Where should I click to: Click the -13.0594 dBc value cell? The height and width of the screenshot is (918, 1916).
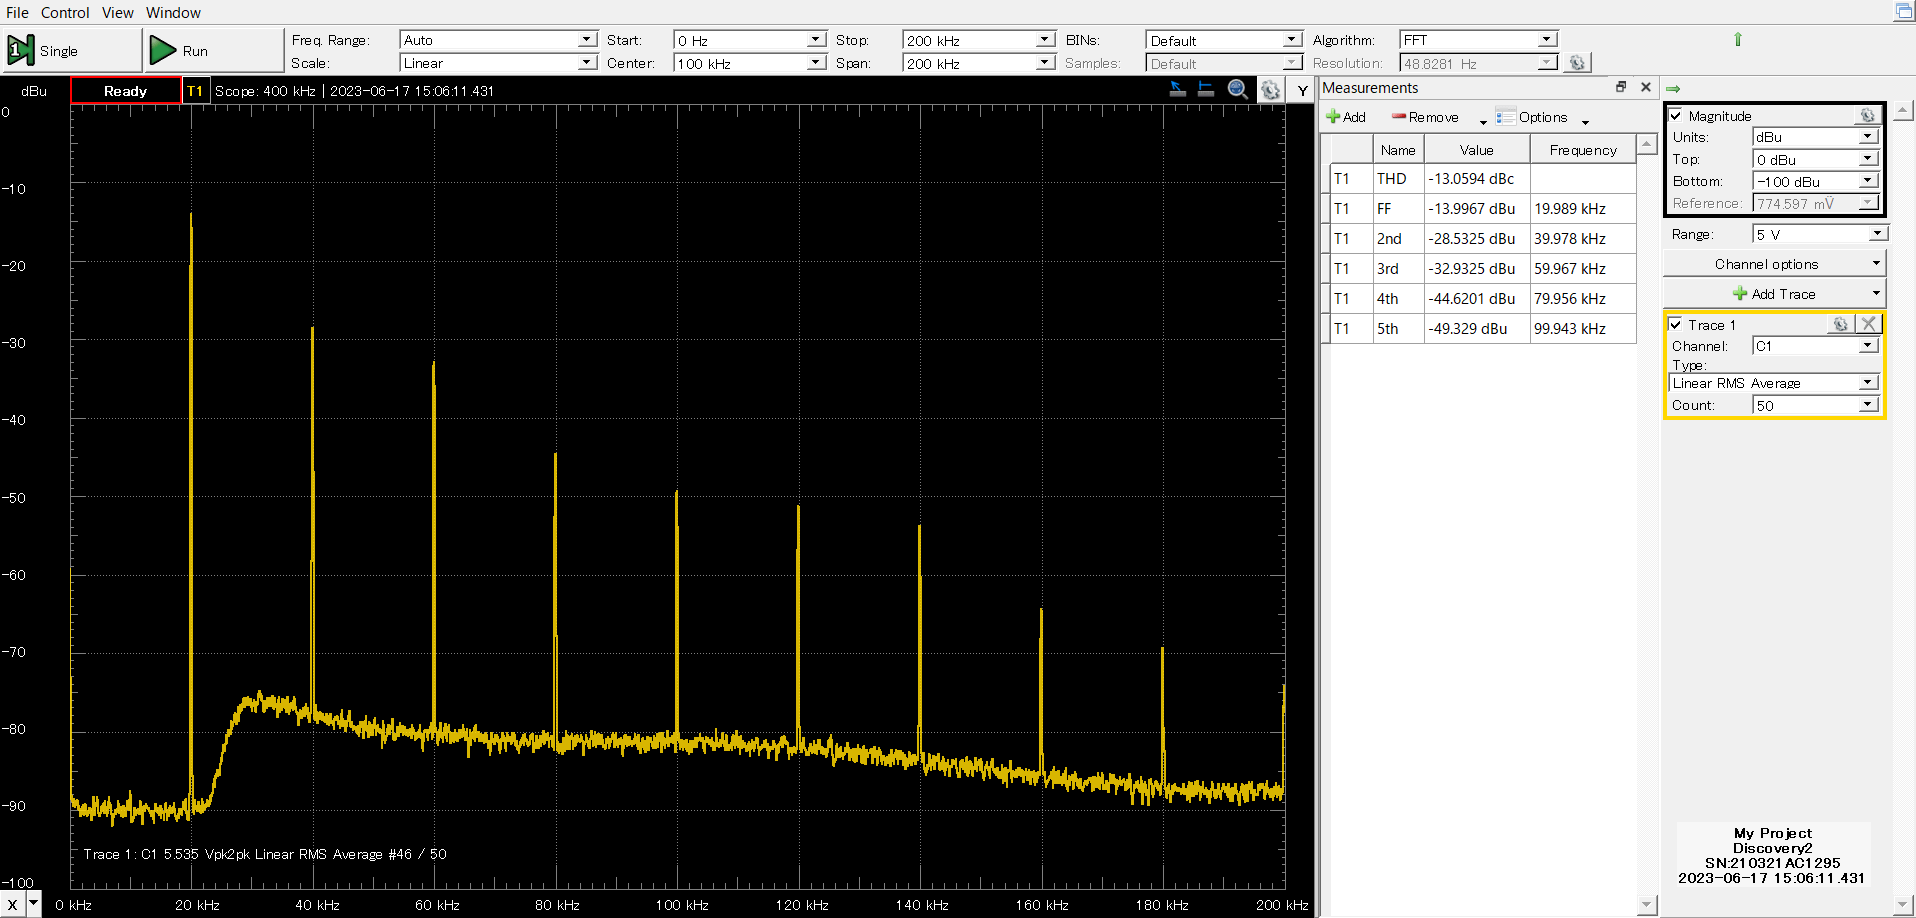pyautogui.click(x=1477, y=179)
